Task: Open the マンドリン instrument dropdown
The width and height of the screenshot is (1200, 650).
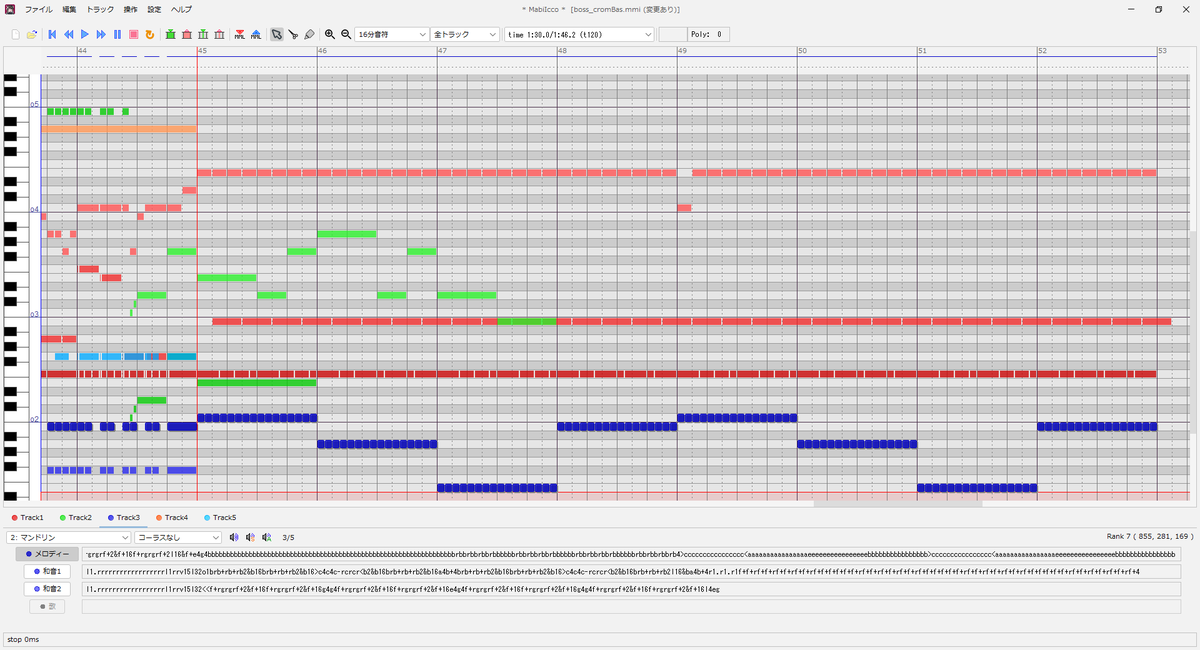Action: (x=69, y=537)
